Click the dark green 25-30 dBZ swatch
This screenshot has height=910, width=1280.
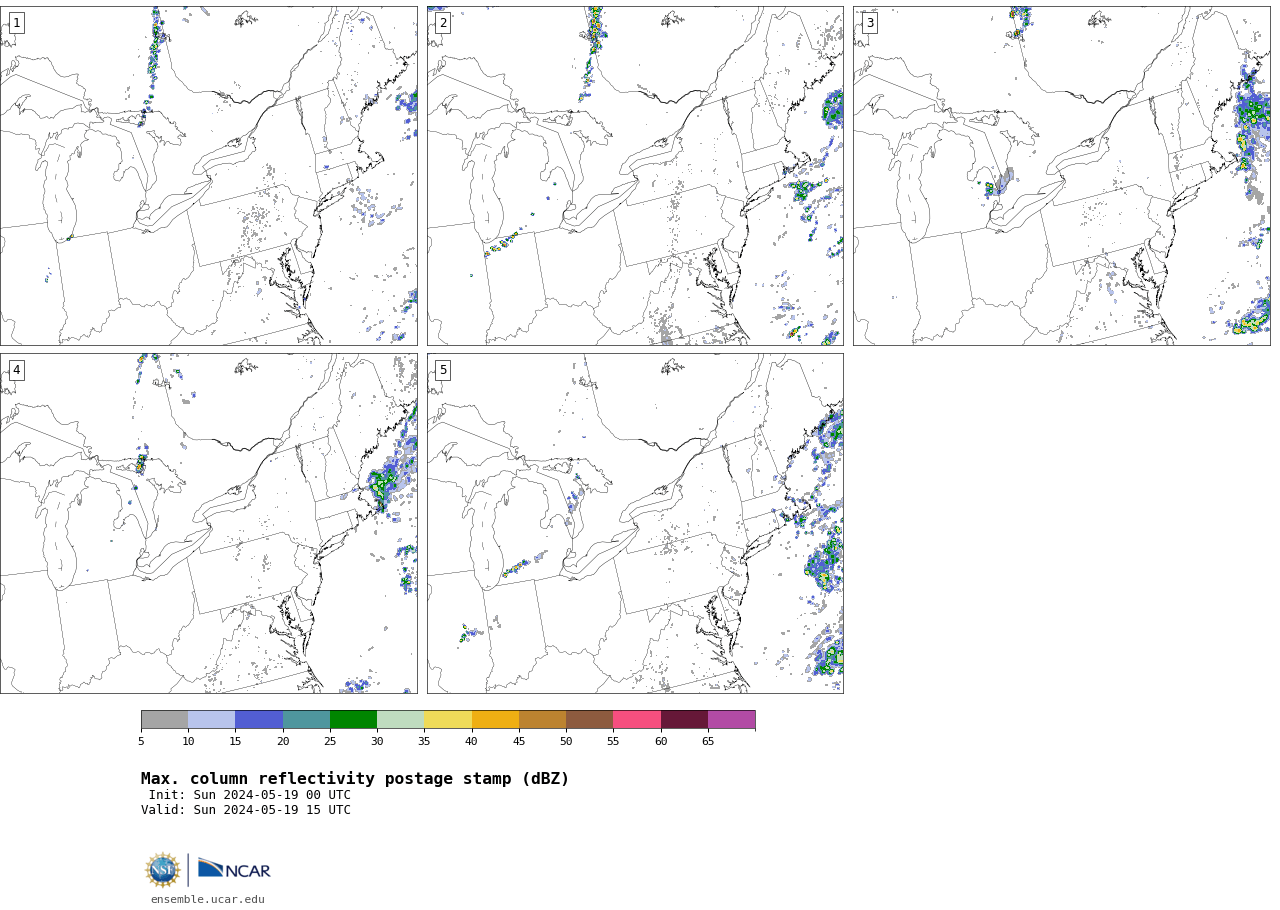pos(353,720)
